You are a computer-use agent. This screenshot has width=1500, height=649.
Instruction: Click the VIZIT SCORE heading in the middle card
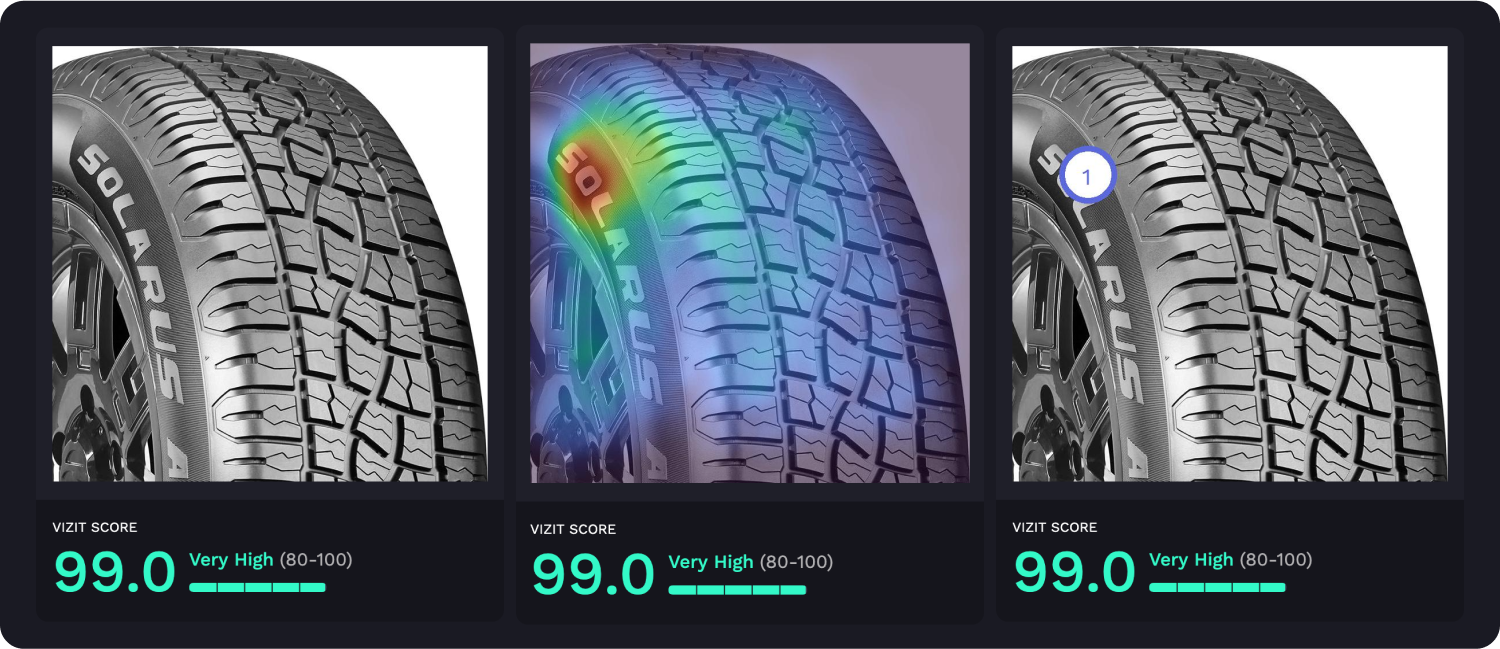[573, 529]
